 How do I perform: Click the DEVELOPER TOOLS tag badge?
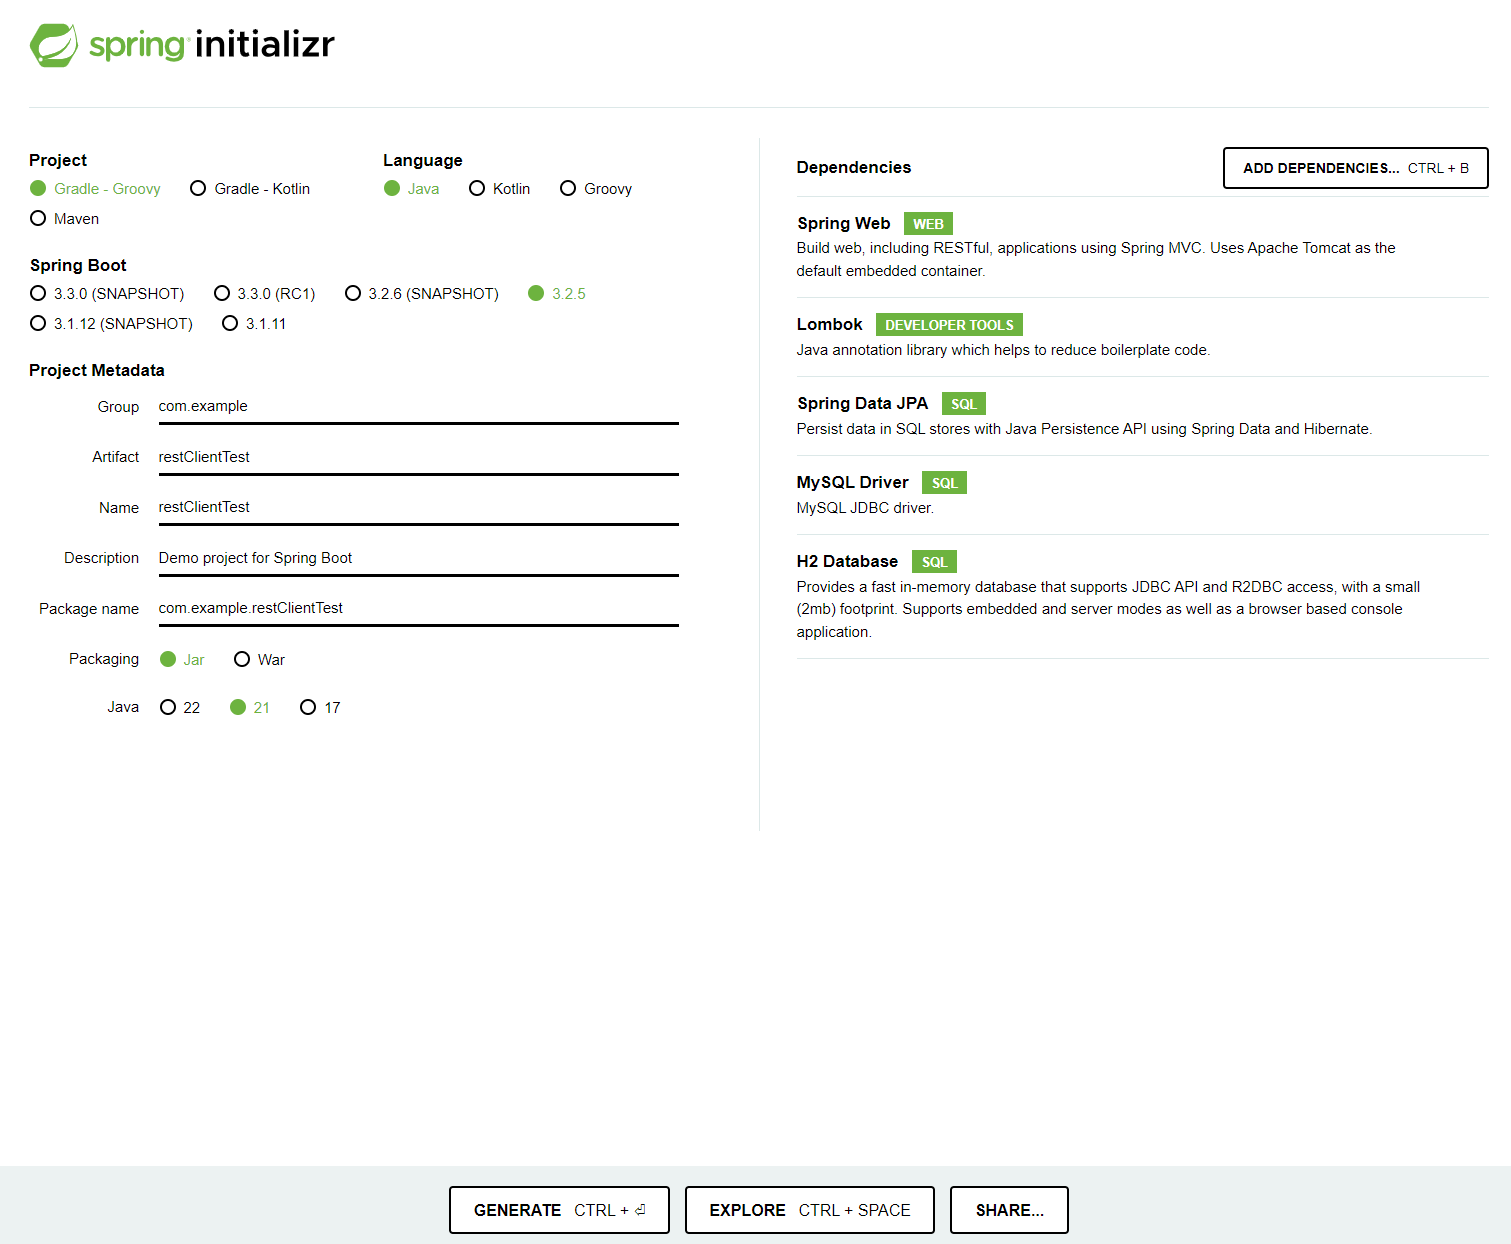[x=949, y=325]
